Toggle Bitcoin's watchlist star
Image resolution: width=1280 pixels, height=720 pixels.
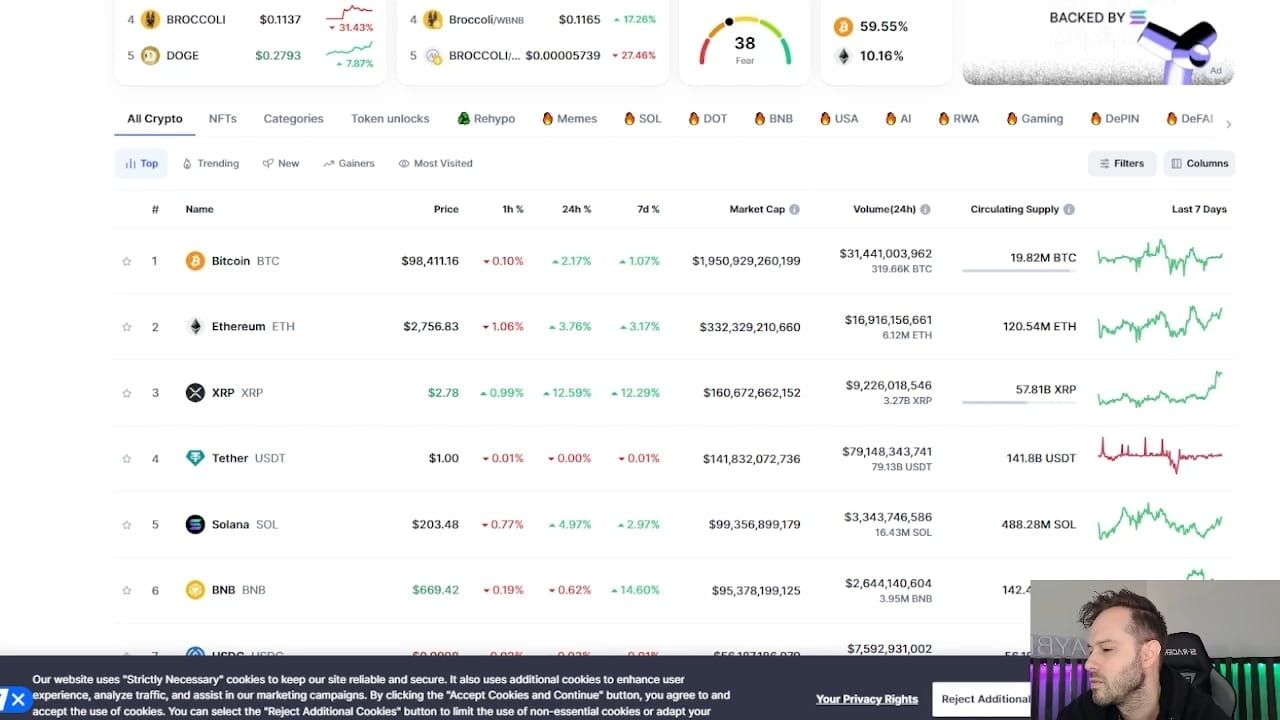point(126,260)
